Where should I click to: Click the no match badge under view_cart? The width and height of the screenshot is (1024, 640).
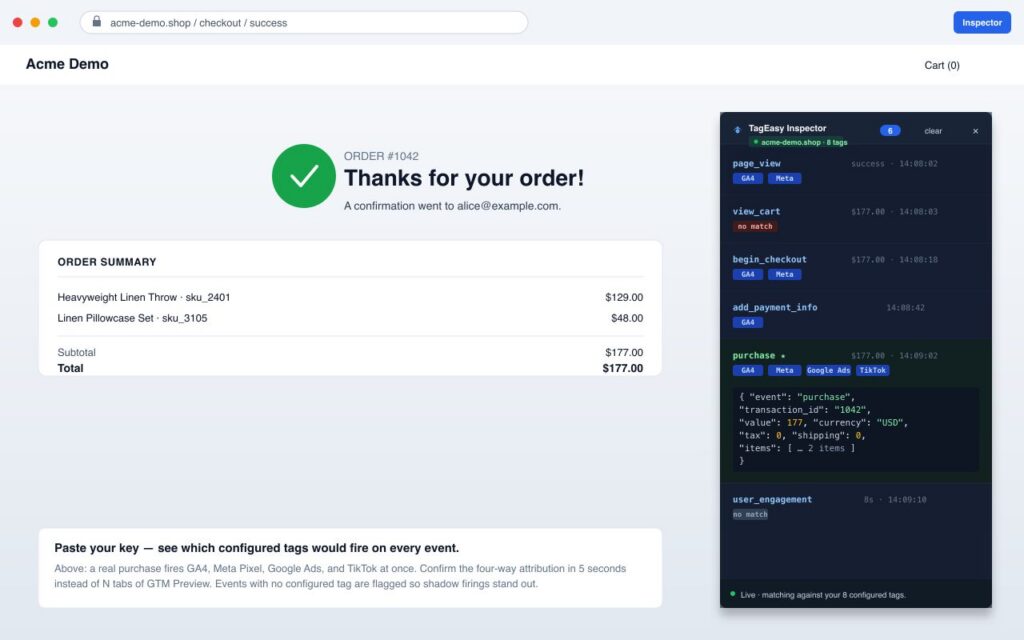(x=755, y=227)
